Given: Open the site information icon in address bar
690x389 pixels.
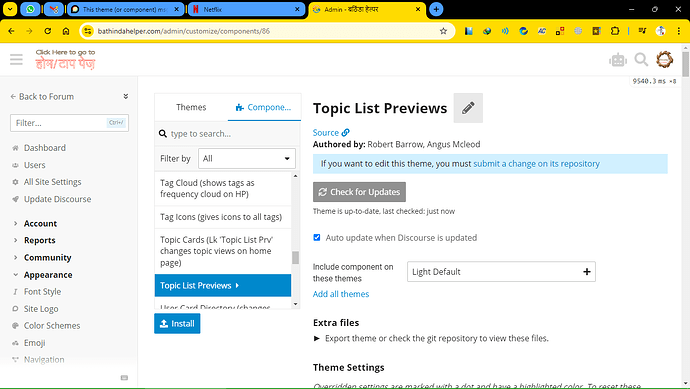Looking at the screenshot, I should click(88, 31).
